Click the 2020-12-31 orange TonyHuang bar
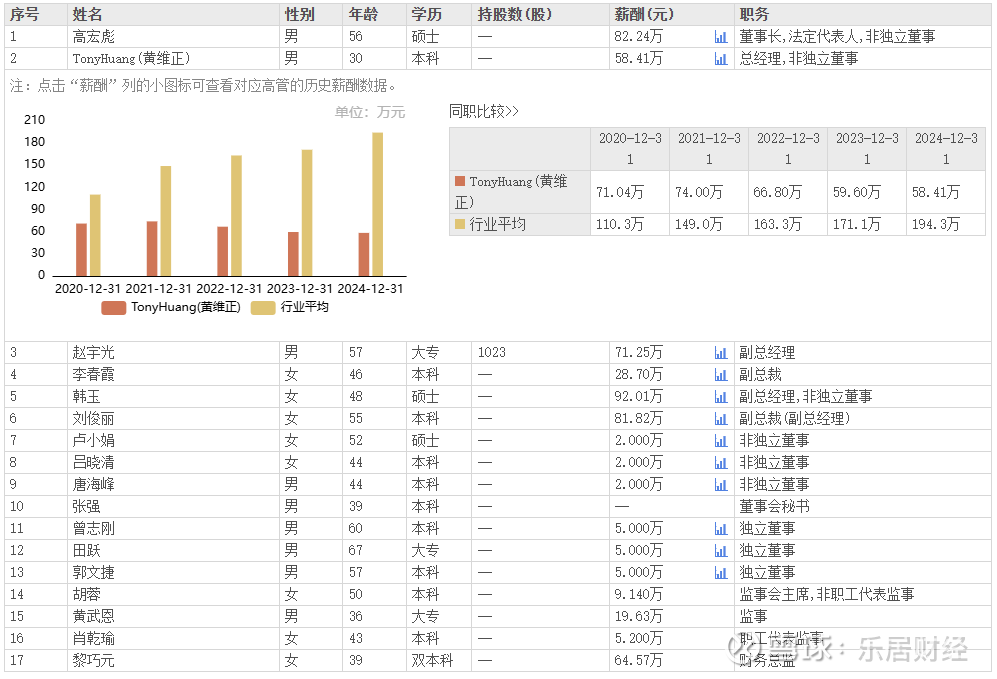The image size is (997, 679). [x=81, y=250]
